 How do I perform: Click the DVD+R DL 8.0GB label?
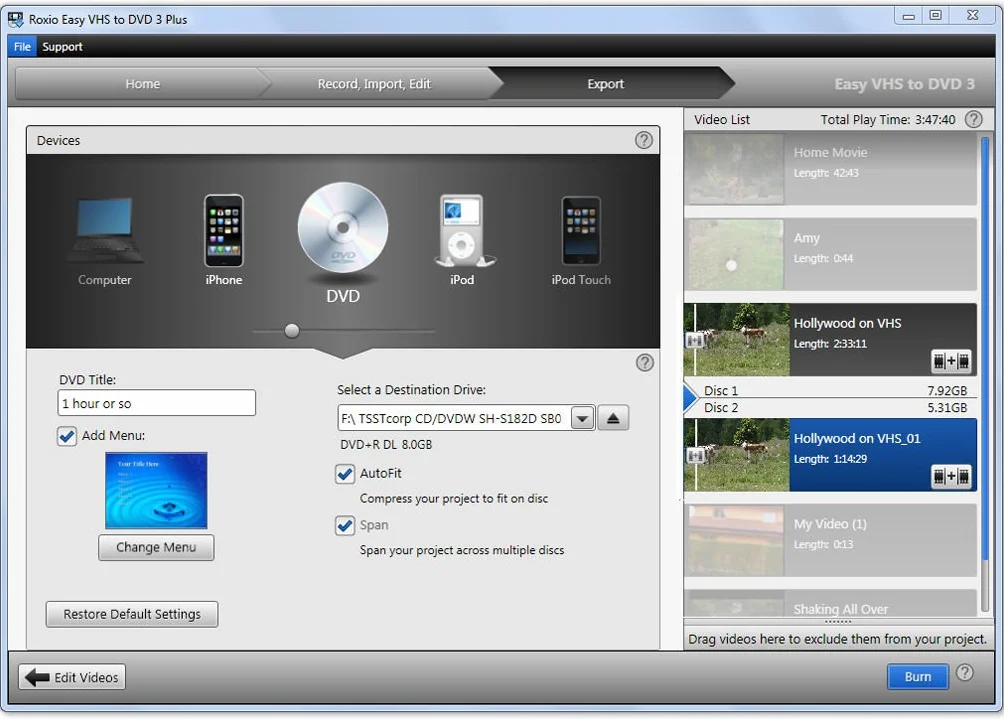tap(386, 444)
